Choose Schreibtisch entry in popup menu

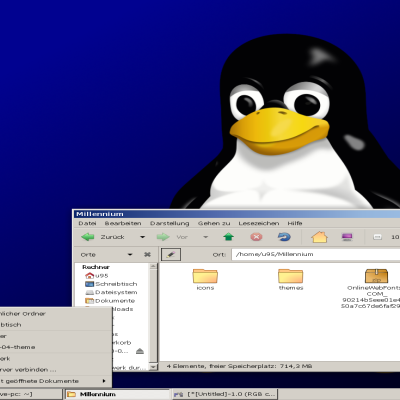click(55, 325)
